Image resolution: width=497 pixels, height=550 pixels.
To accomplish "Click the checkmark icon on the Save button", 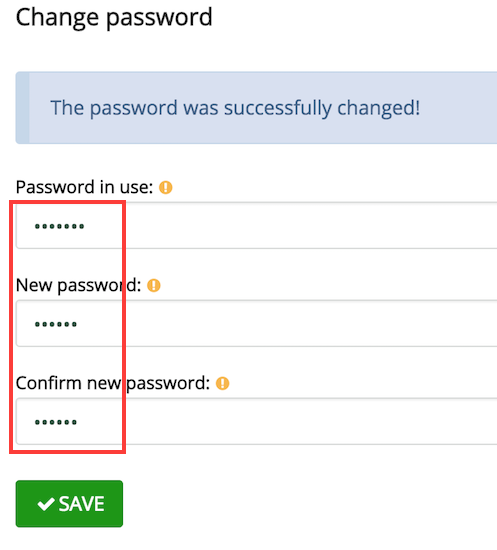I will [46, 504].
